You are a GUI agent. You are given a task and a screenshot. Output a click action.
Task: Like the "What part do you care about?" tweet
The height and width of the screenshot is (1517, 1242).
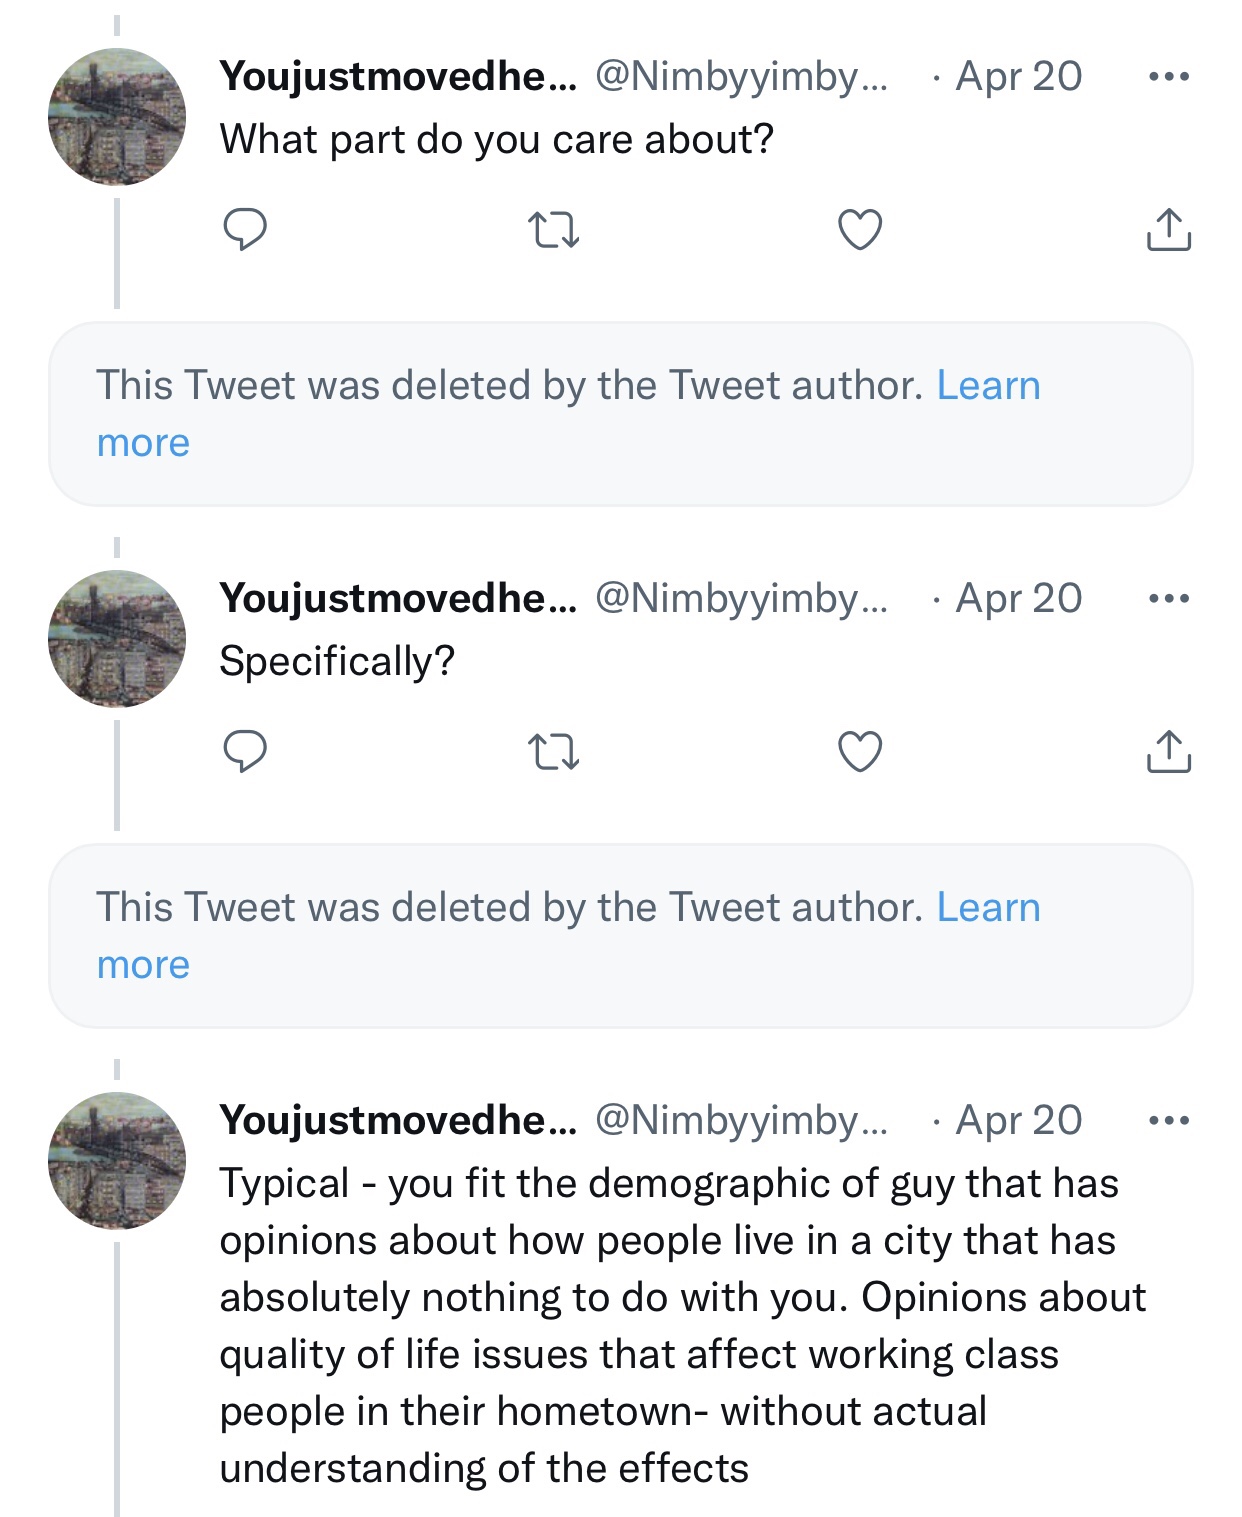click(860, 230)
